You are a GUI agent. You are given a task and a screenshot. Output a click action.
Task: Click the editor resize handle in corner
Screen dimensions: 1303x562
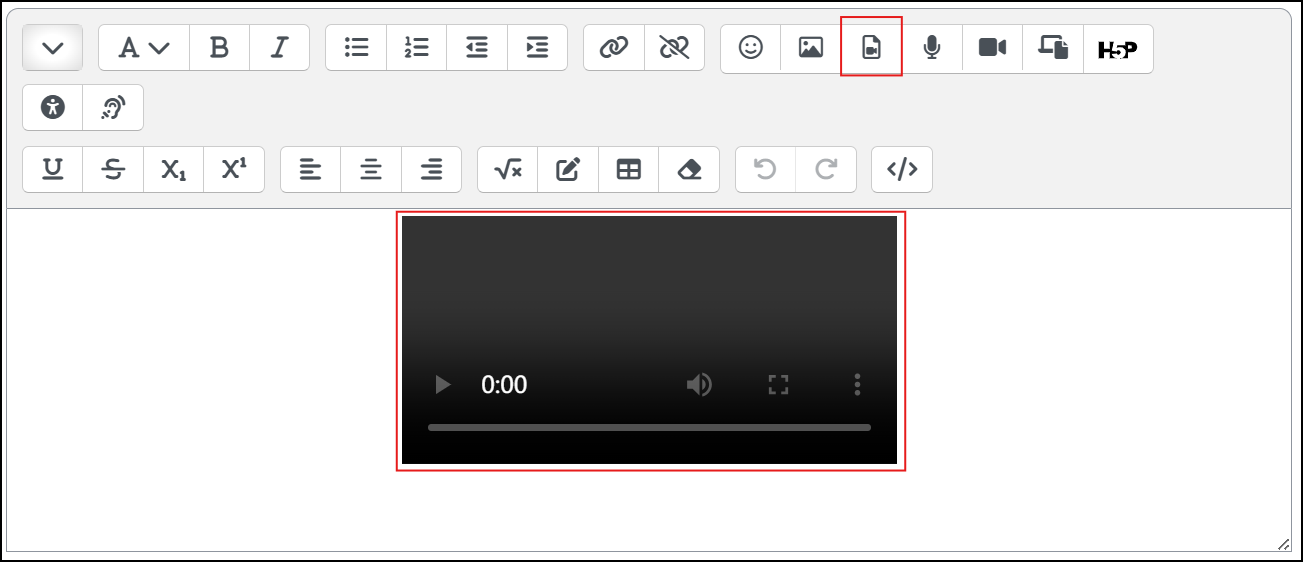tap(1283, 544)
